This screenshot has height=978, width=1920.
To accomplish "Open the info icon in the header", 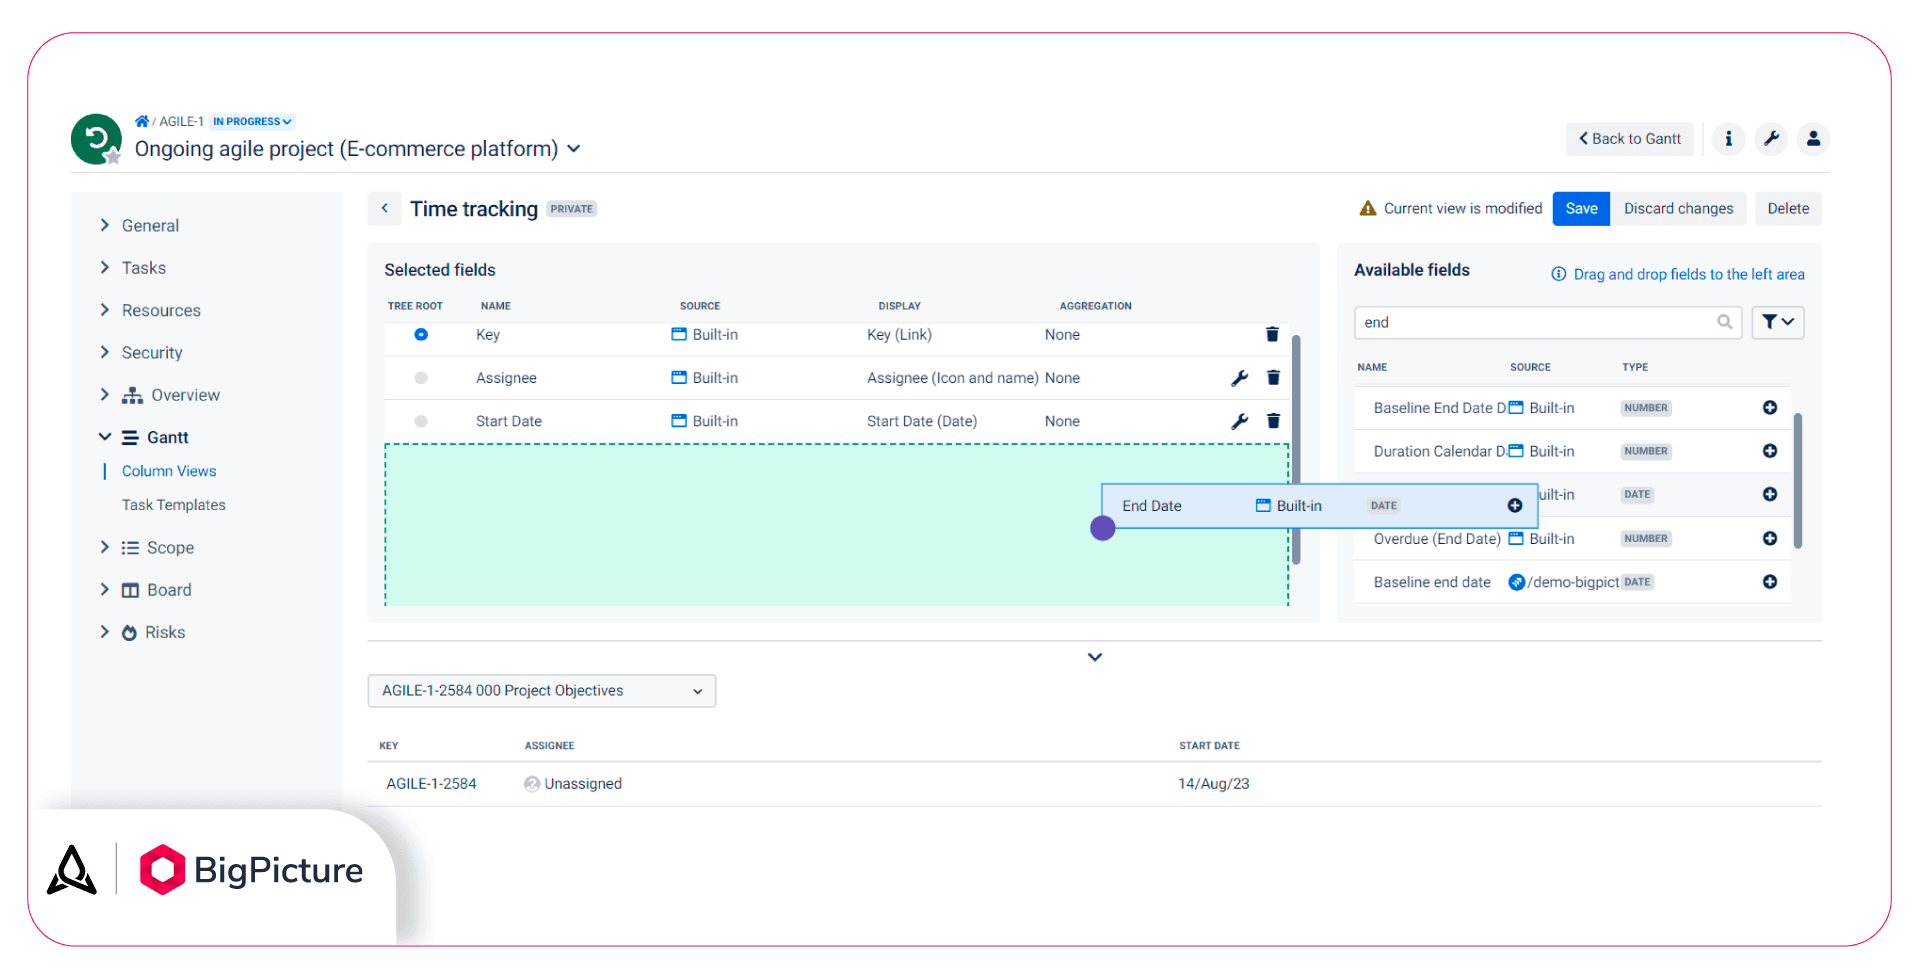I will pos(1728,139).
